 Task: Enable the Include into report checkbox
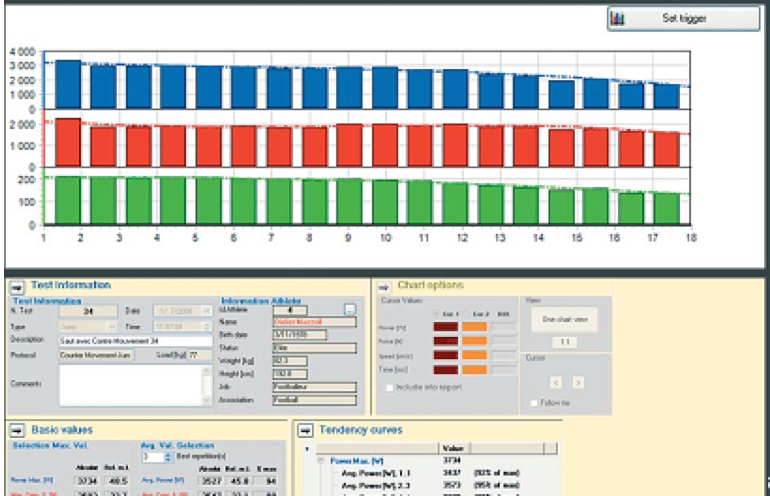click(390, 386)
